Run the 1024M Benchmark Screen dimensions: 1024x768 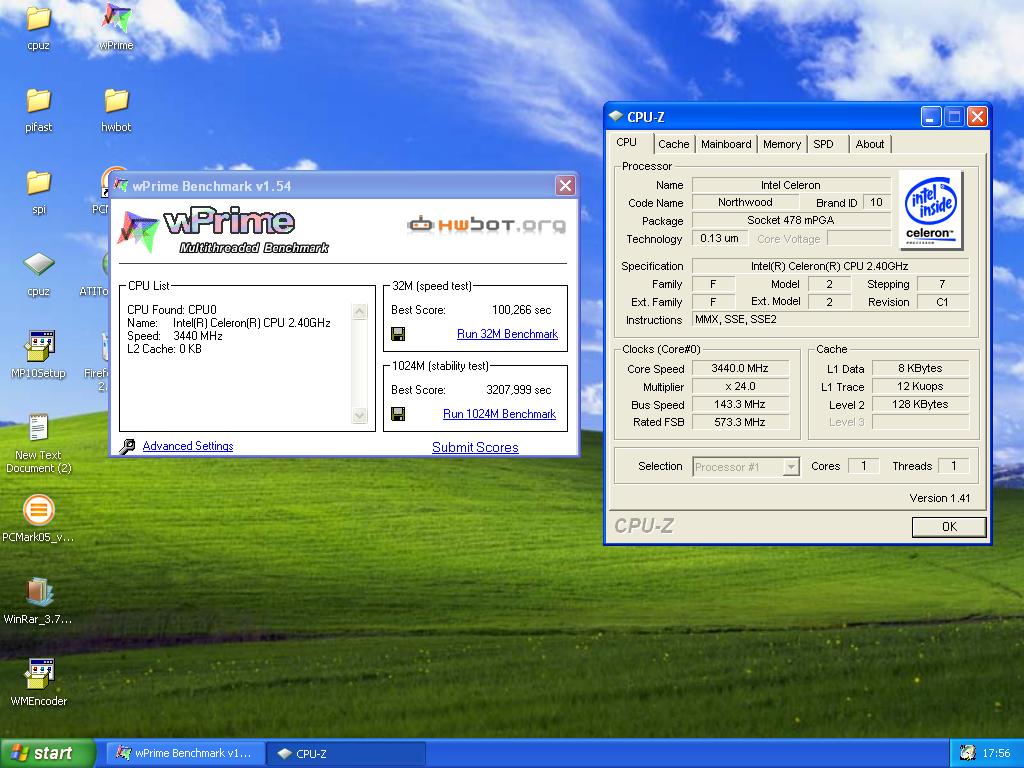point(500,414)
